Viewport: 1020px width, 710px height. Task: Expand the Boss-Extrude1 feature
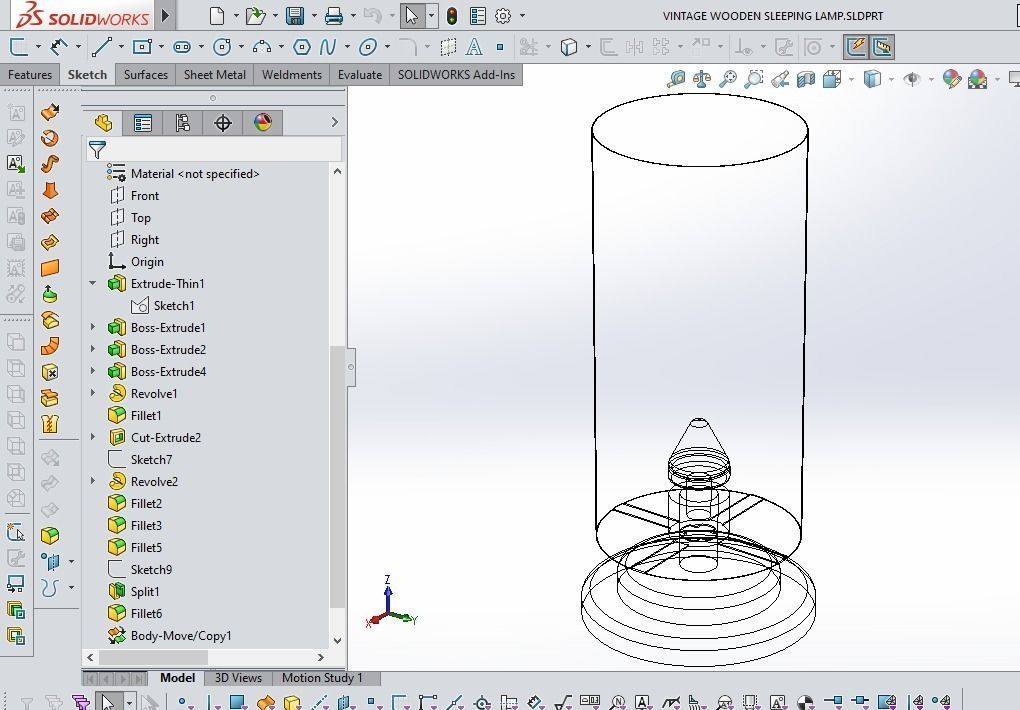(93, 327)
